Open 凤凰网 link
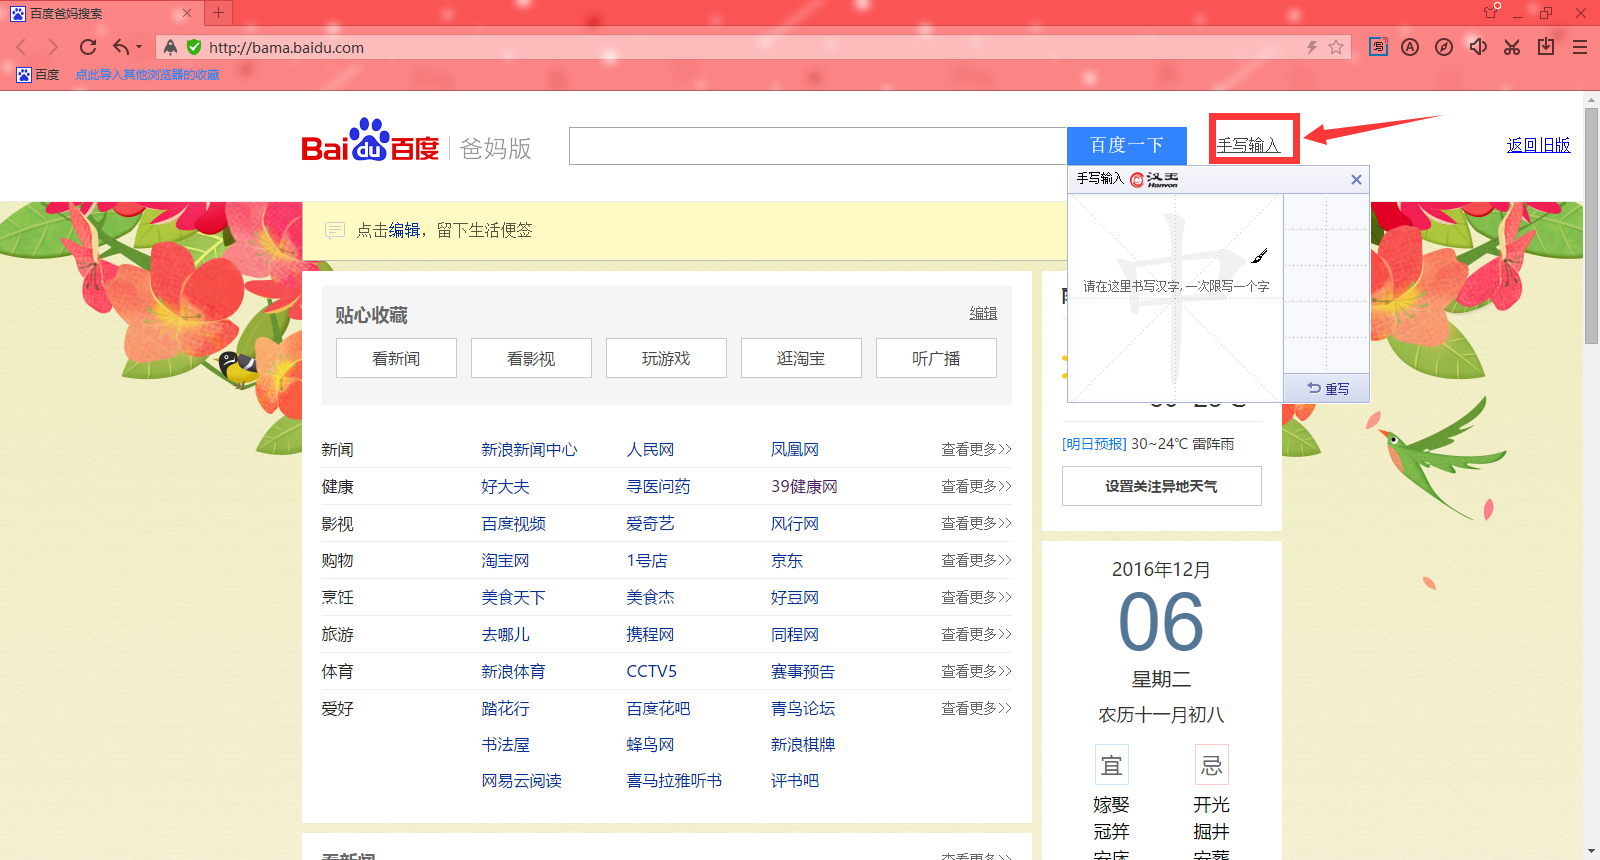 click(795, 450)
